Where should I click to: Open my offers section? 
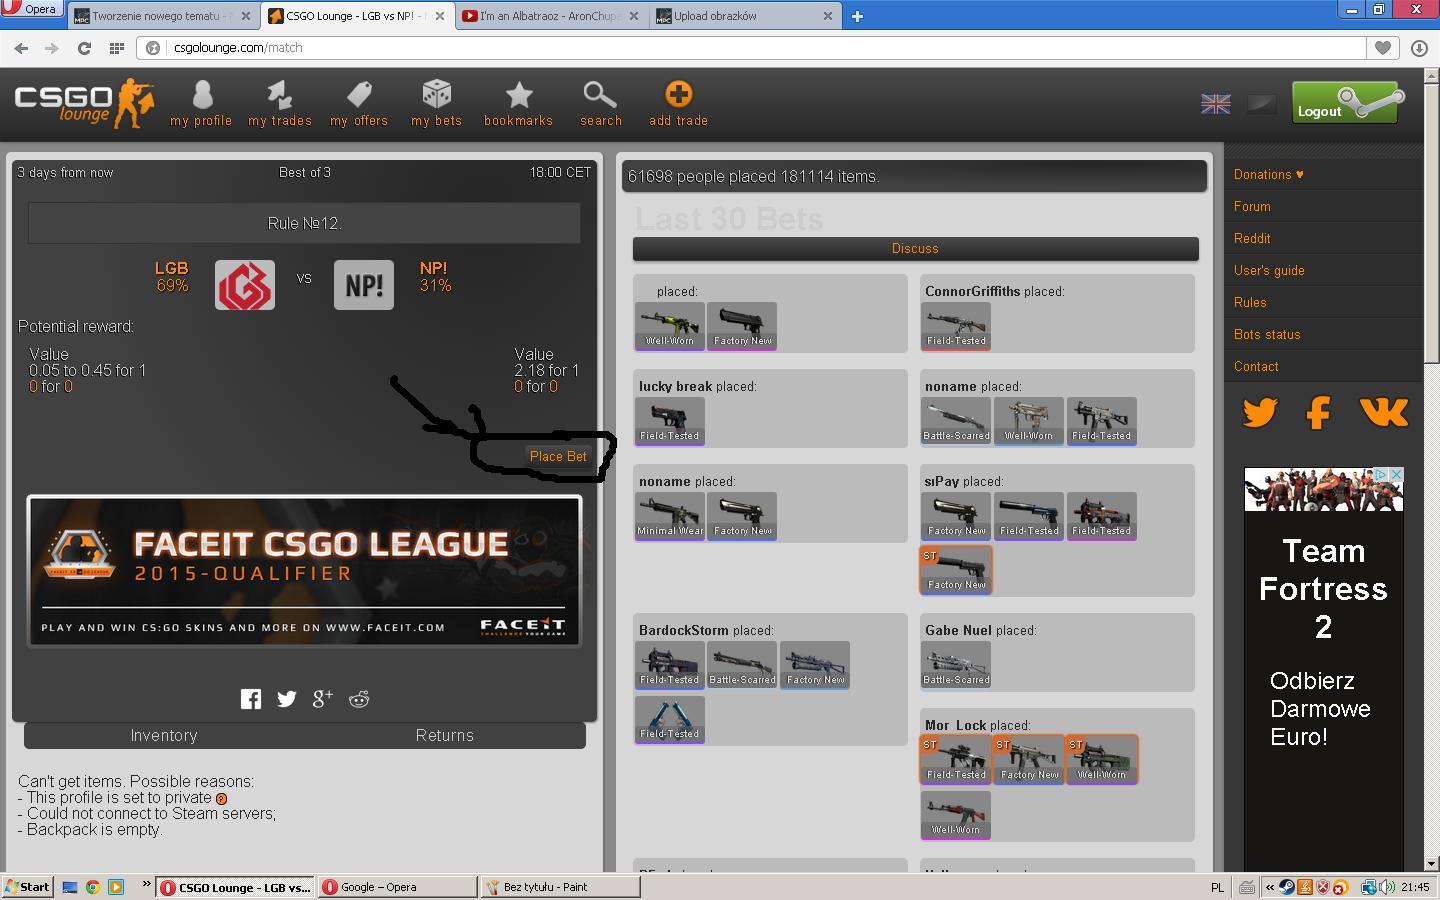tap(359, 104)
